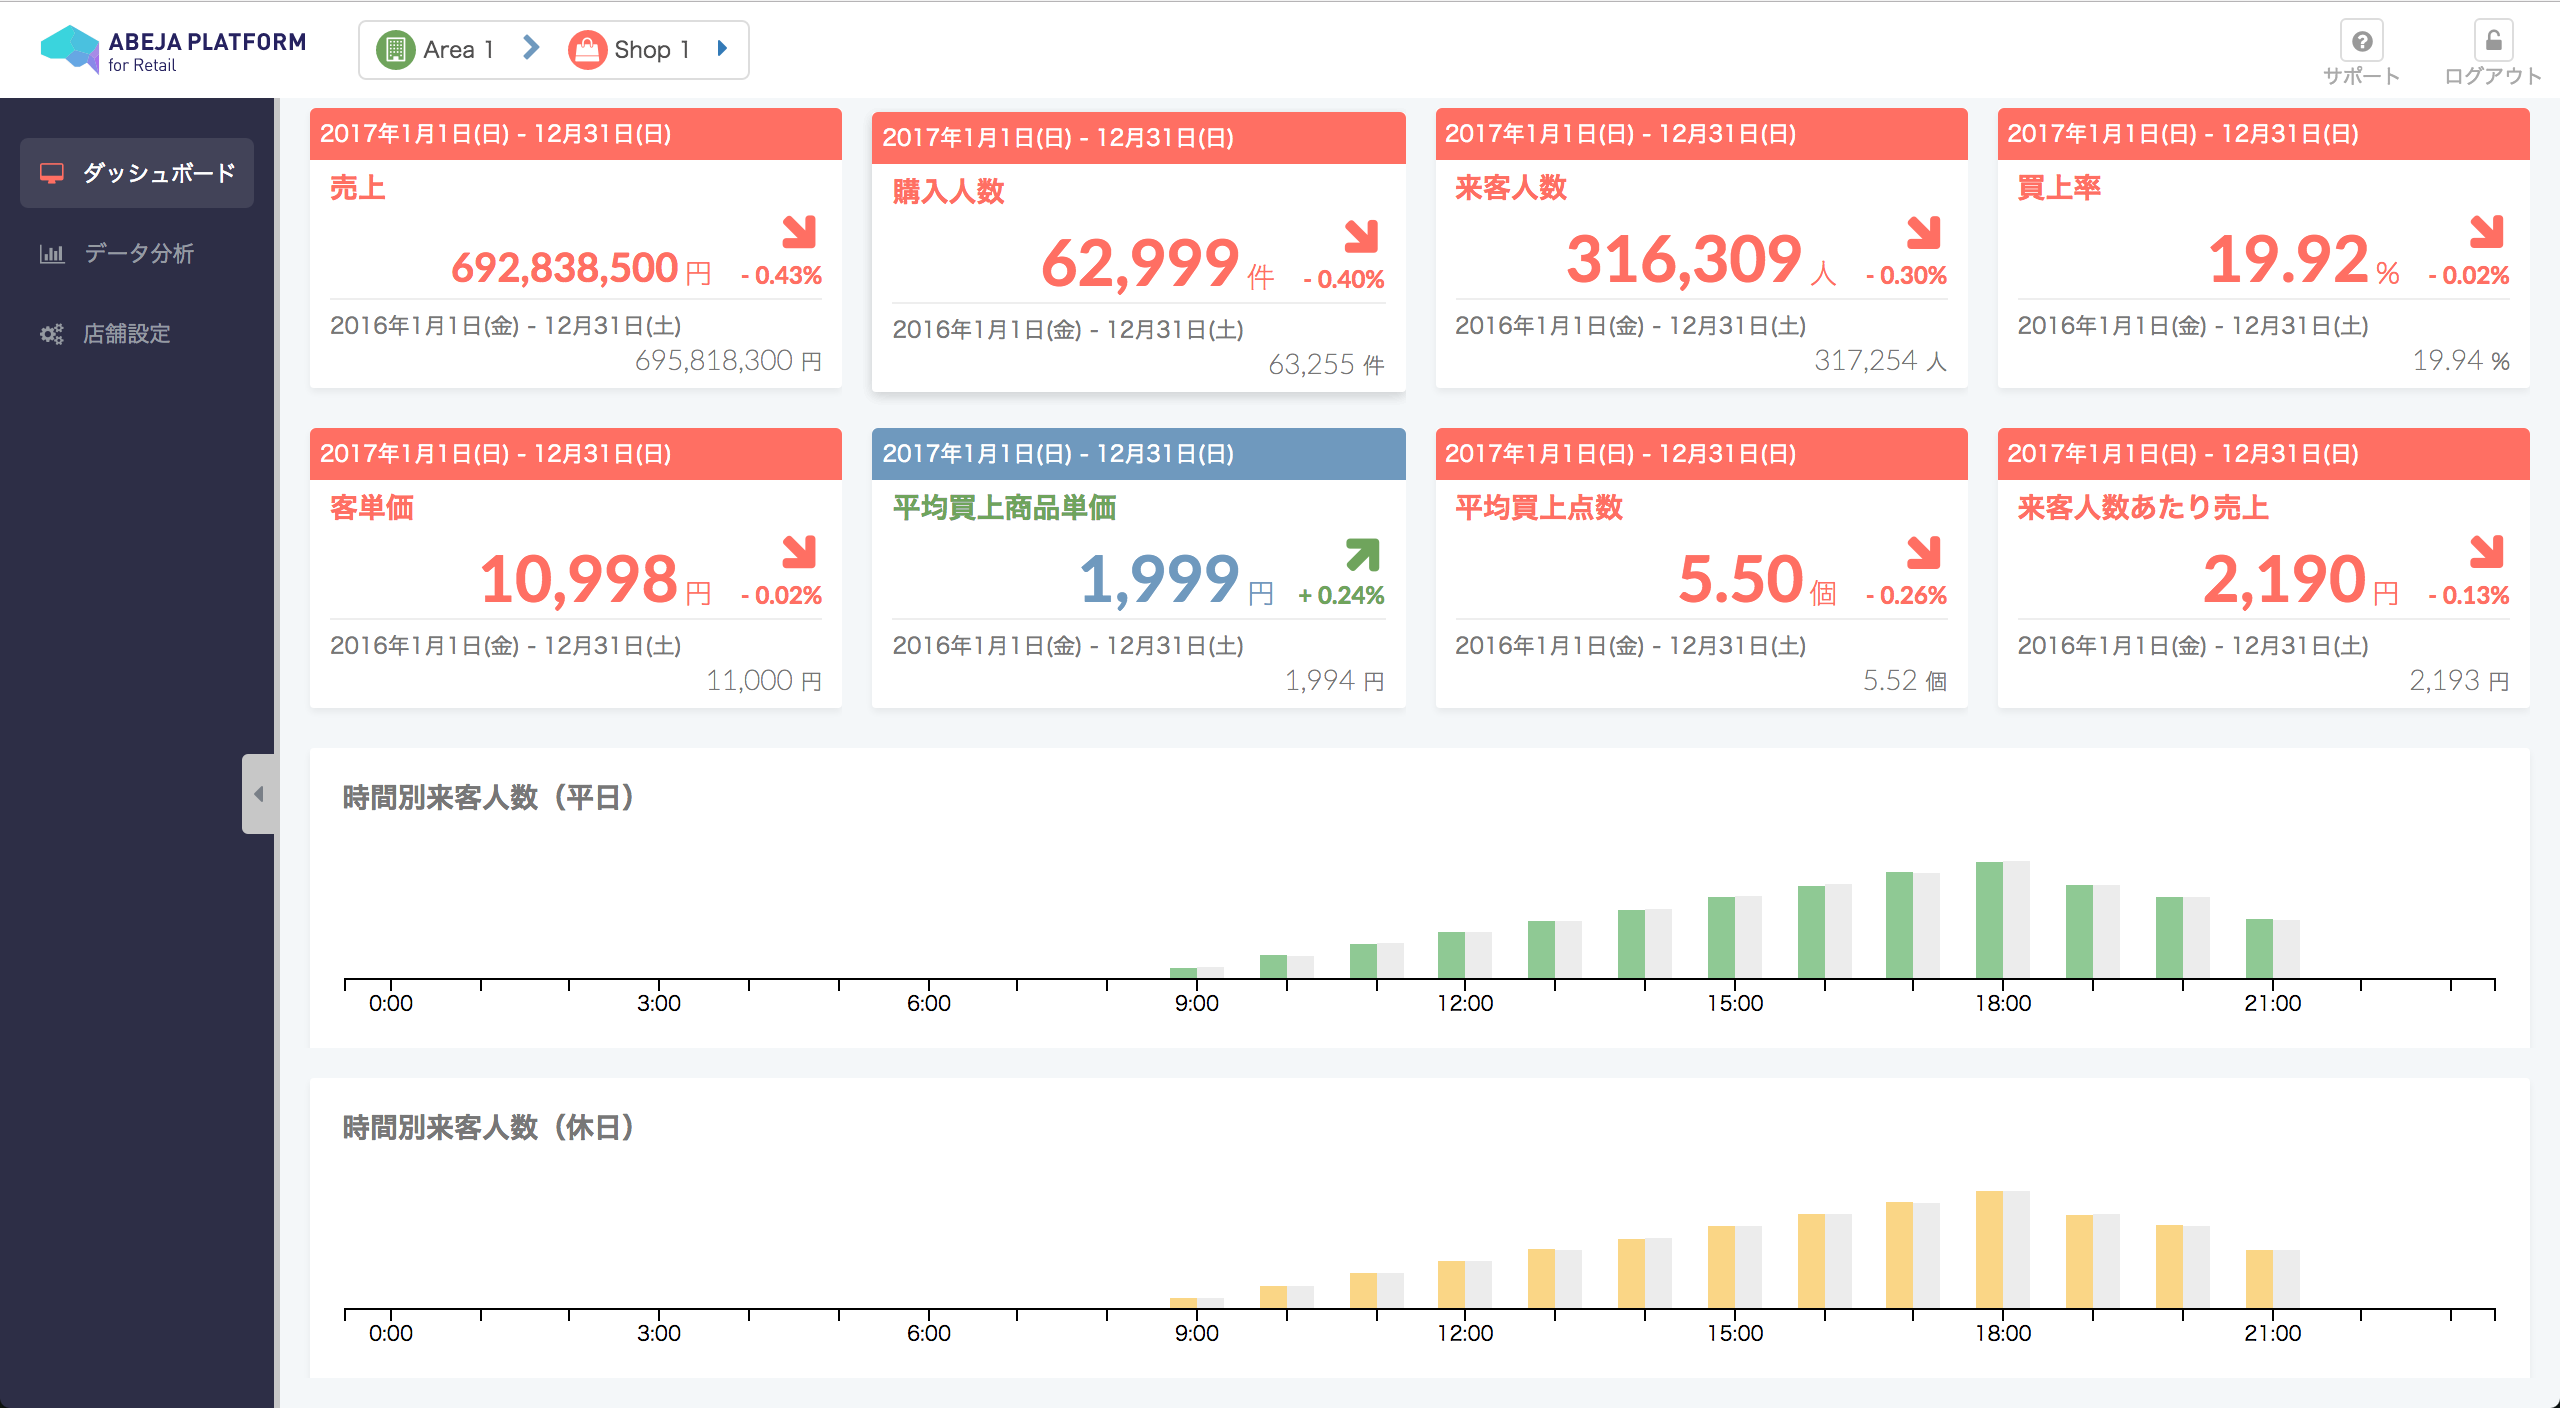Click the 62,999 purchasers value

(1140, 264)
